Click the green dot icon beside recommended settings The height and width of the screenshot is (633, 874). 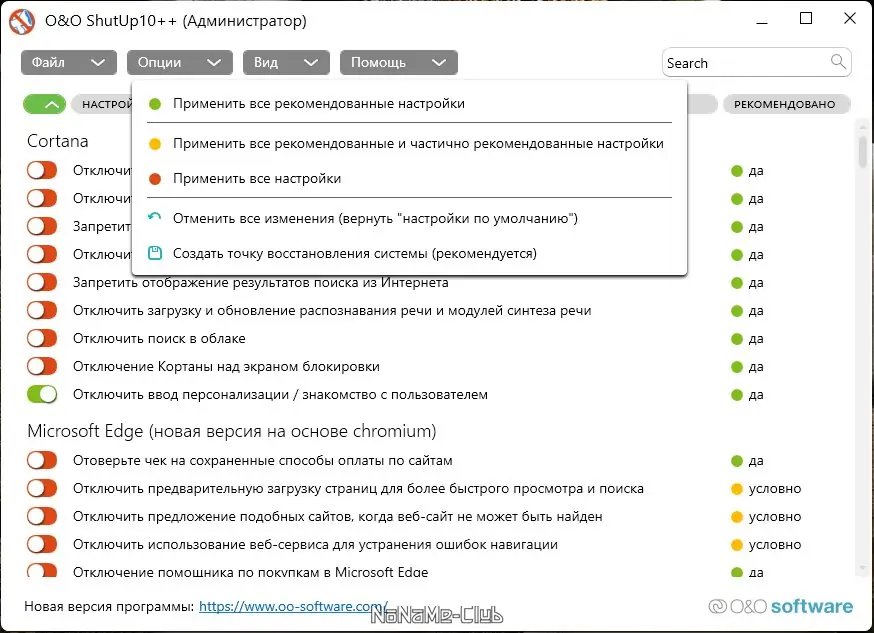pyautogui.click(x=154, y=103)
